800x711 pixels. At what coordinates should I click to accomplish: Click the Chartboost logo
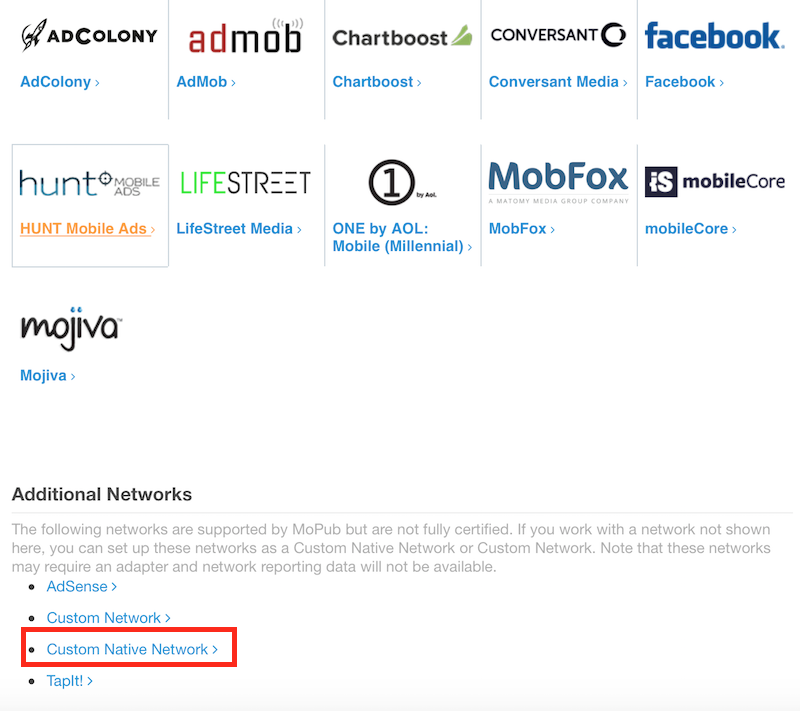[x=402, y=36]
